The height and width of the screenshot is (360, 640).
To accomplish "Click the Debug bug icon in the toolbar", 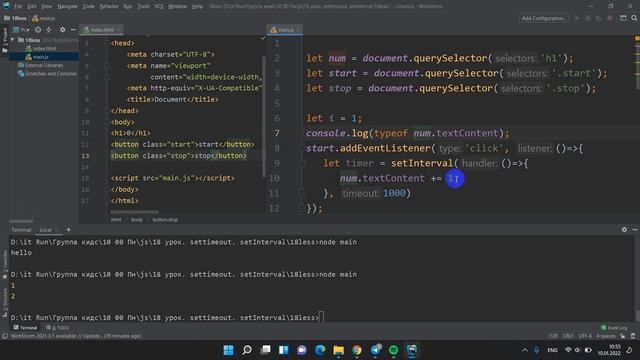I will tap(588, 18).
